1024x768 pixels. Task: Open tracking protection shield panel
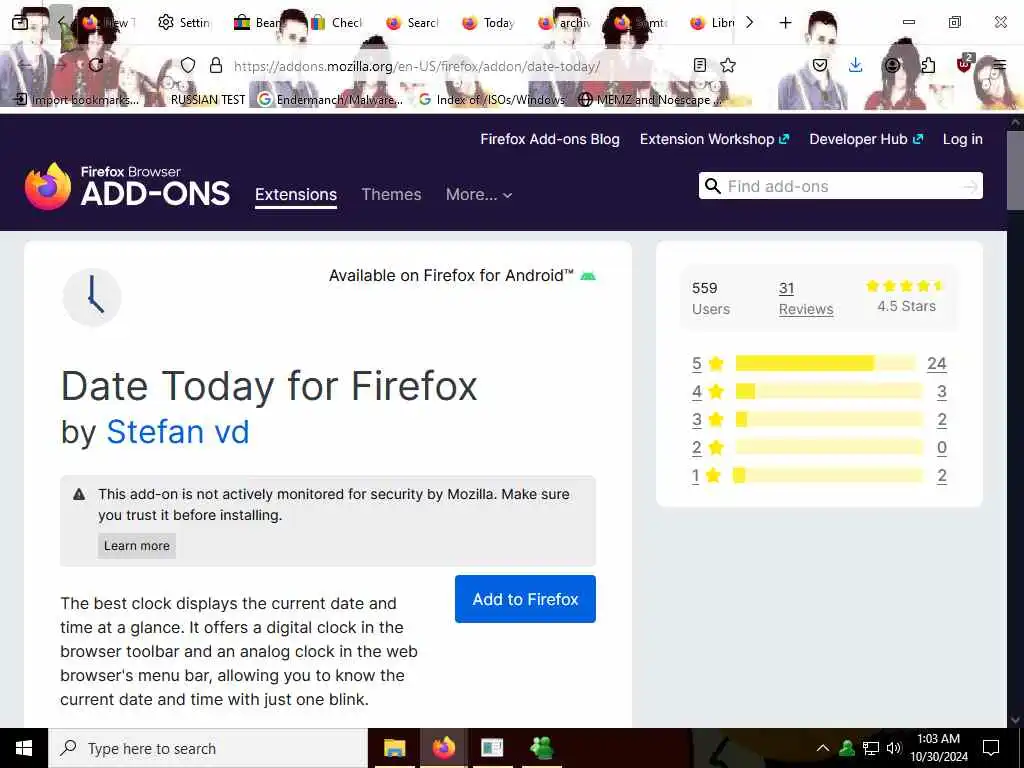pyautogui.click(x=188, y=65)
